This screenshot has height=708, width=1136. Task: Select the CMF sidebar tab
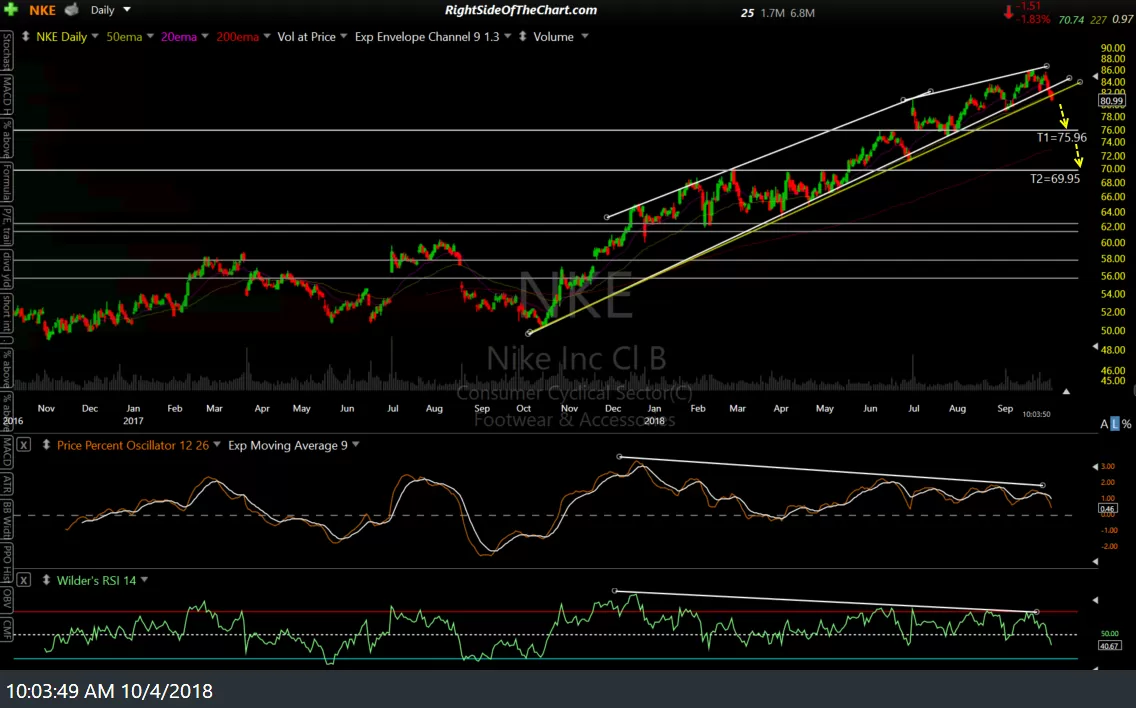7,628
